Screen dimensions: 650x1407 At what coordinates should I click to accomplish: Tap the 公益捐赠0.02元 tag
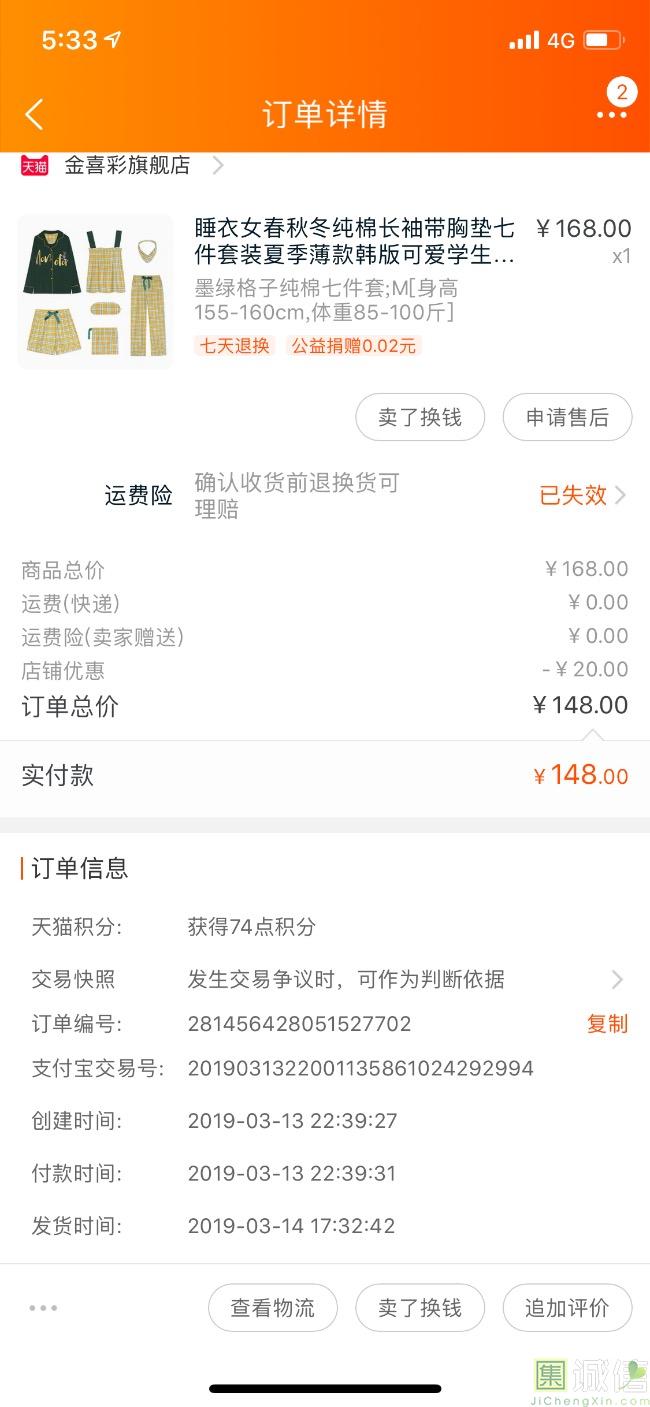click(x=354, y=346)
